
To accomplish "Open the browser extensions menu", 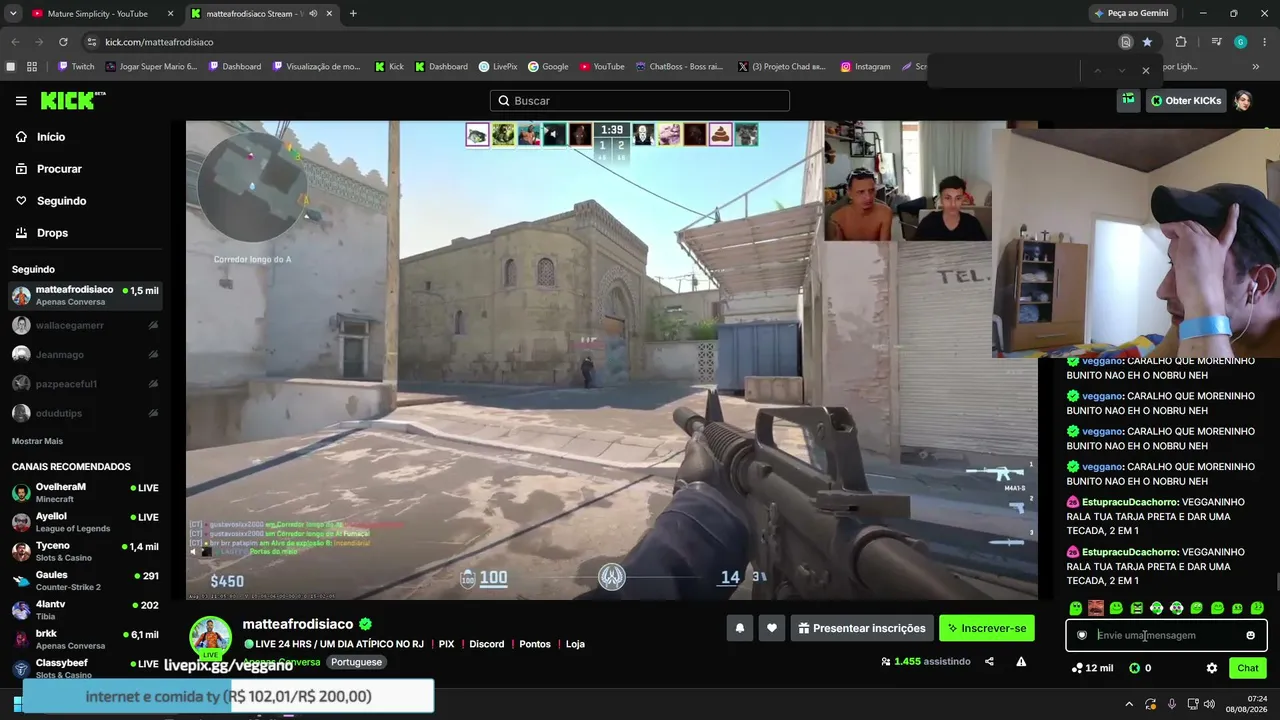I will 1181,42.
